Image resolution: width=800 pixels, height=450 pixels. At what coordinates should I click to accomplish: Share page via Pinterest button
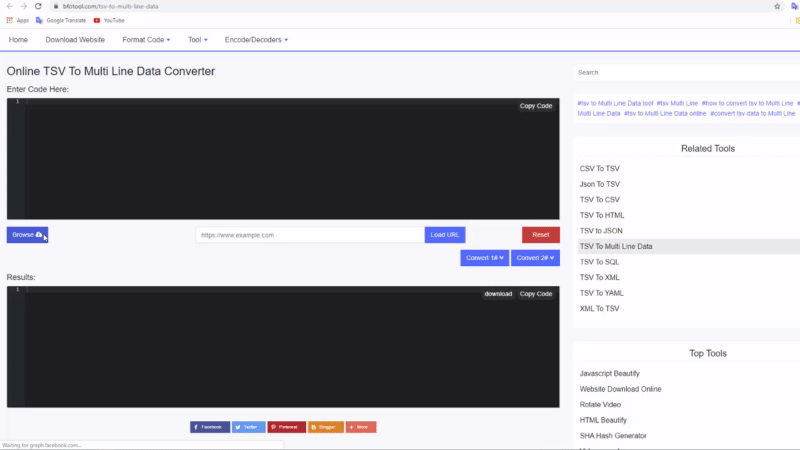tap(287, 427)
